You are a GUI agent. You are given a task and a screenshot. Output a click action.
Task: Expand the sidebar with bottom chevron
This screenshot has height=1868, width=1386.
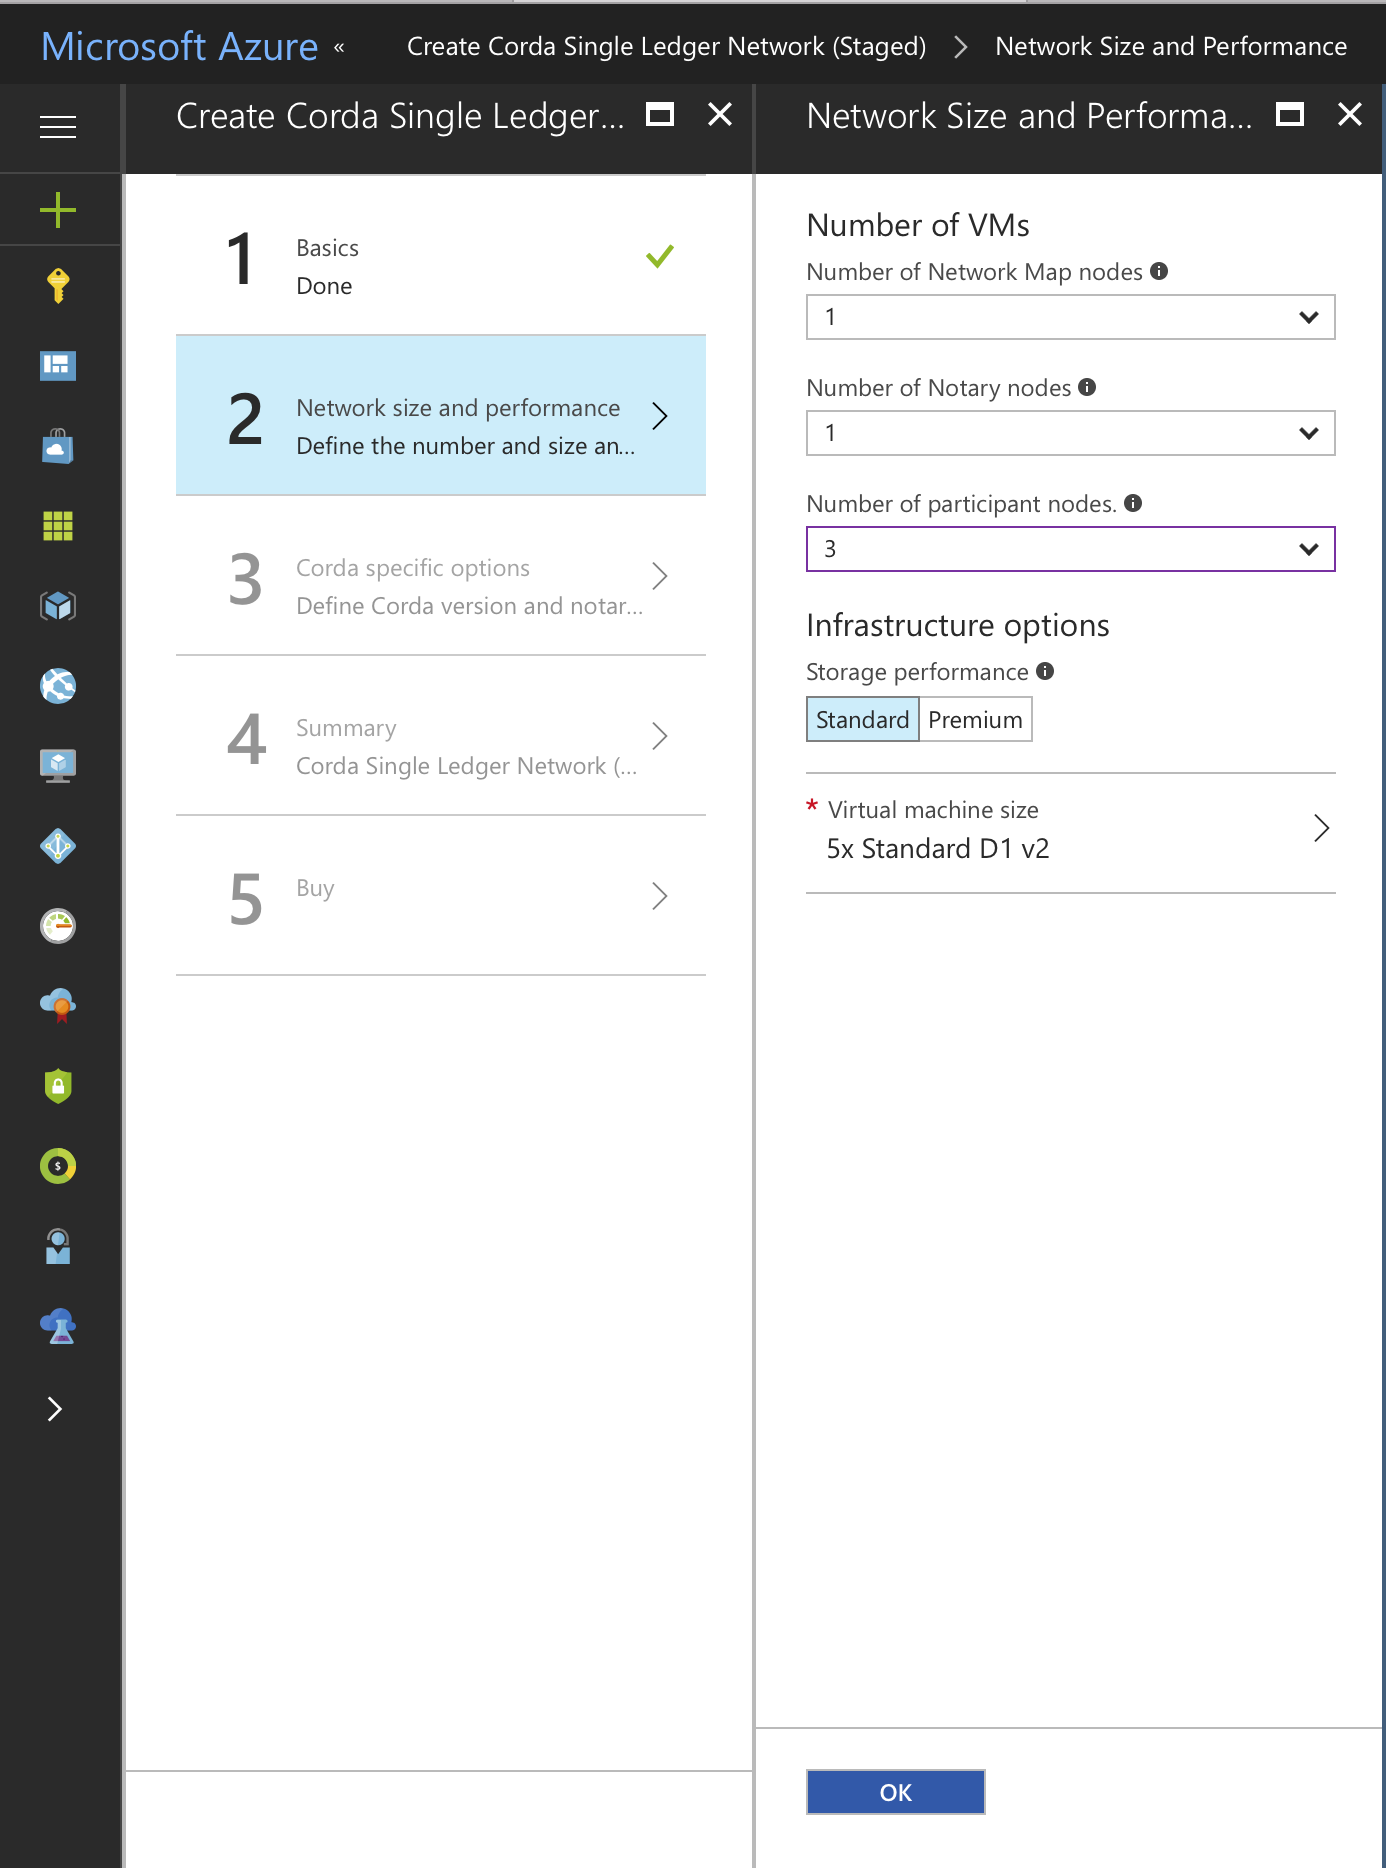click(x=56, y=1409)
